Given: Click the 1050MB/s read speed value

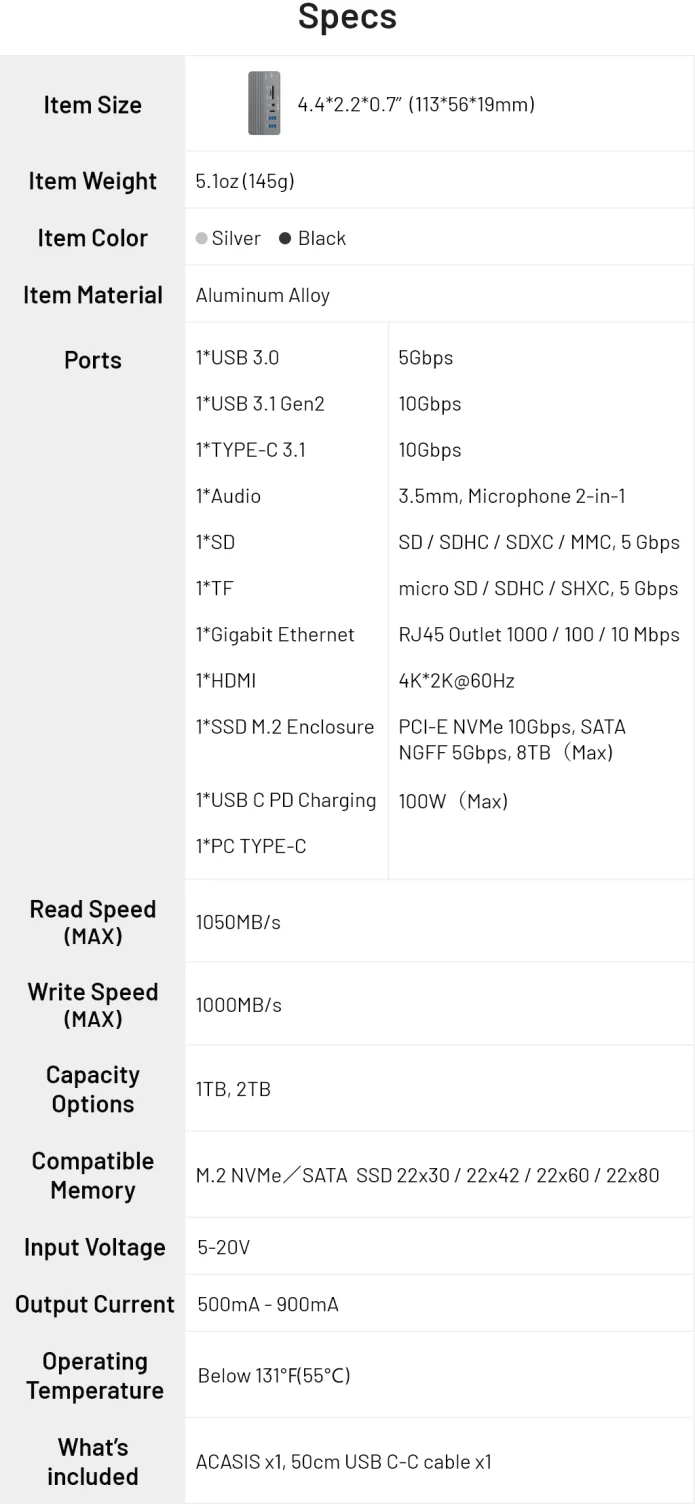Looking at the screenshot, I should [238, 922].
